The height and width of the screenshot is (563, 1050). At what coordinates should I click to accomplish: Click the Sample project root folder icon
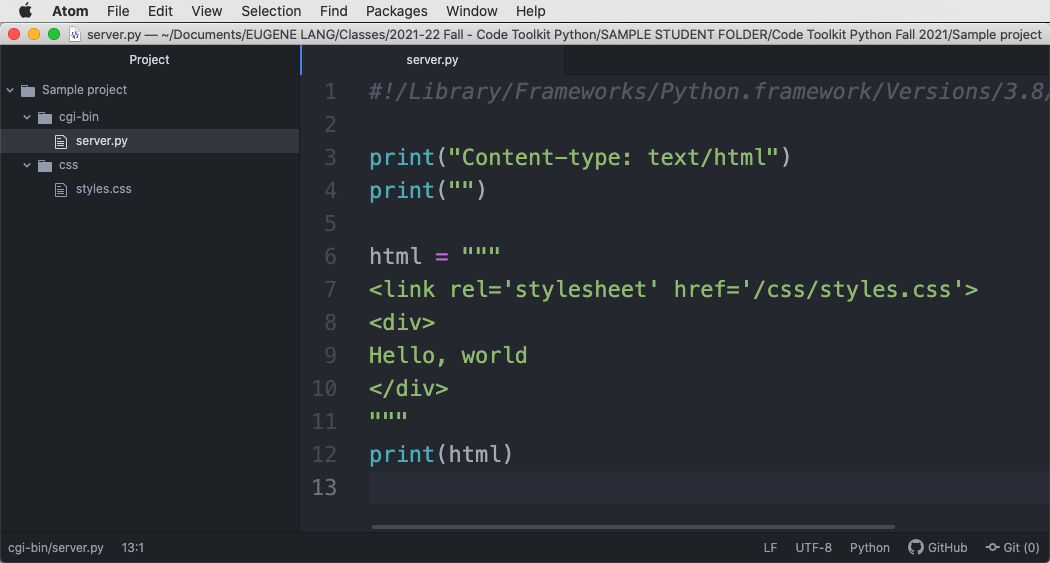coord(28,90)
